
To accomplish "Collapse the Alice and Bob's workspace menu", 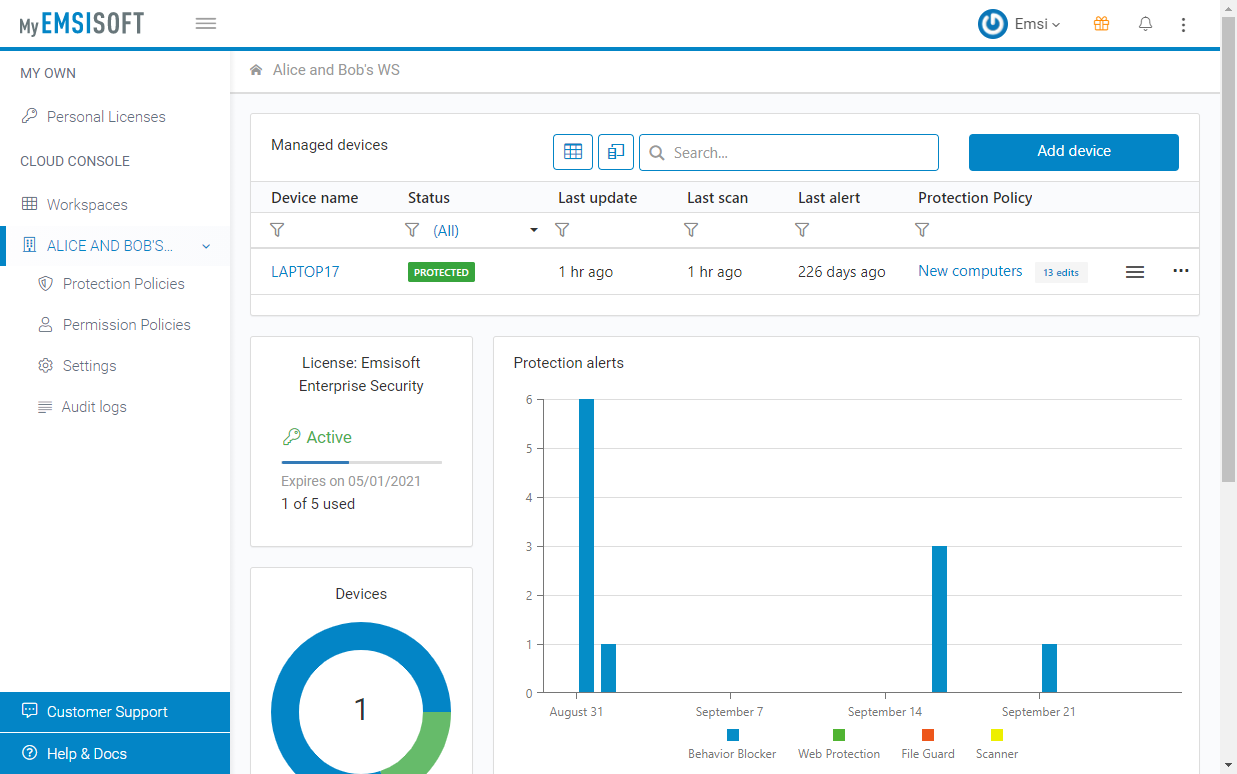I will click(x=206, y=246).
